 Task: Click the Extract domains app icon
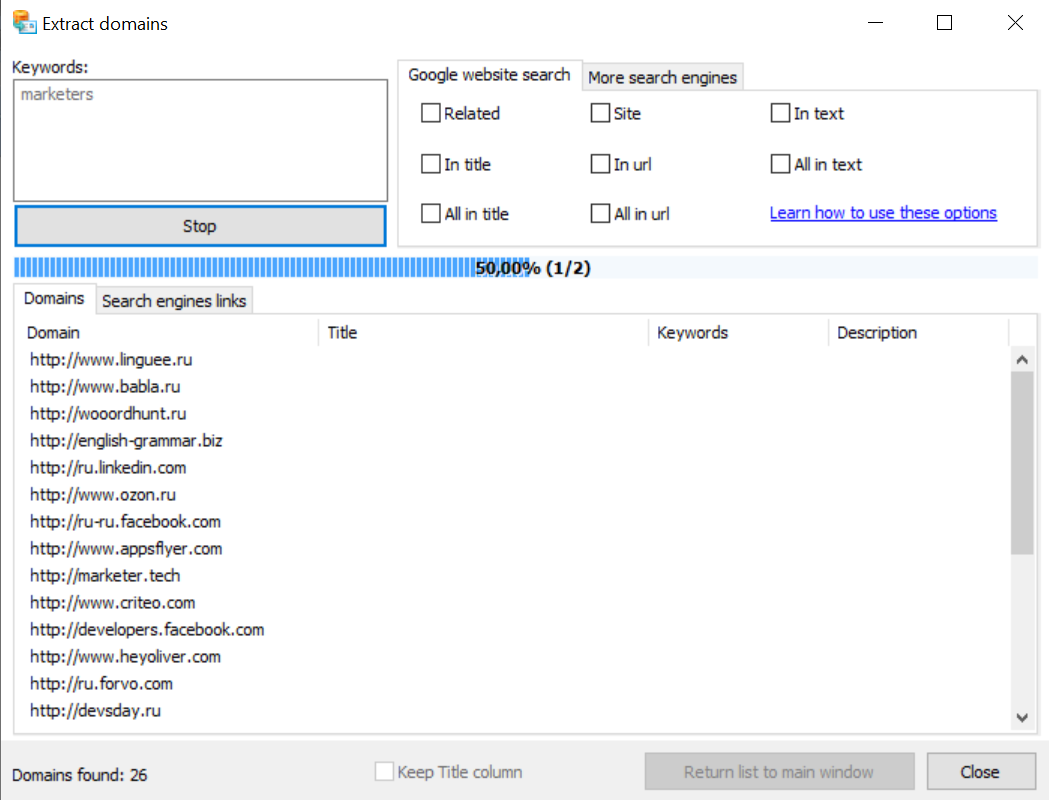click(x=24, y=22)
